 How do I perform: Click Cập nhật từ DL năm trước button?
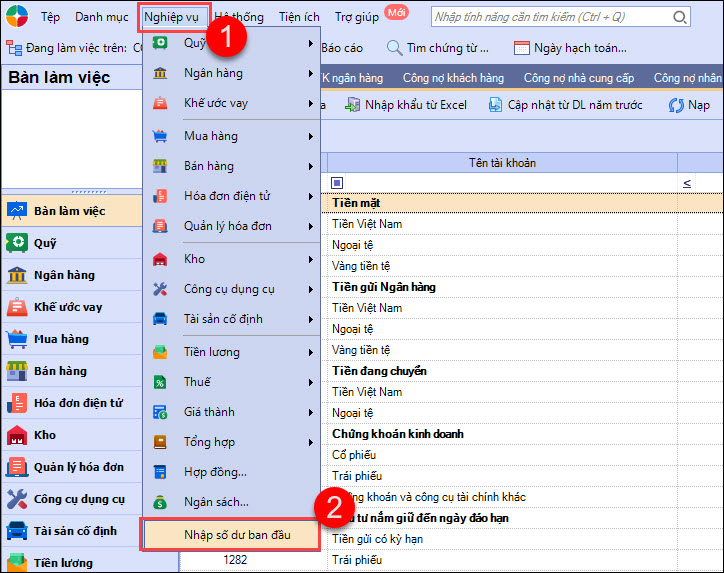tap(565, 105)
